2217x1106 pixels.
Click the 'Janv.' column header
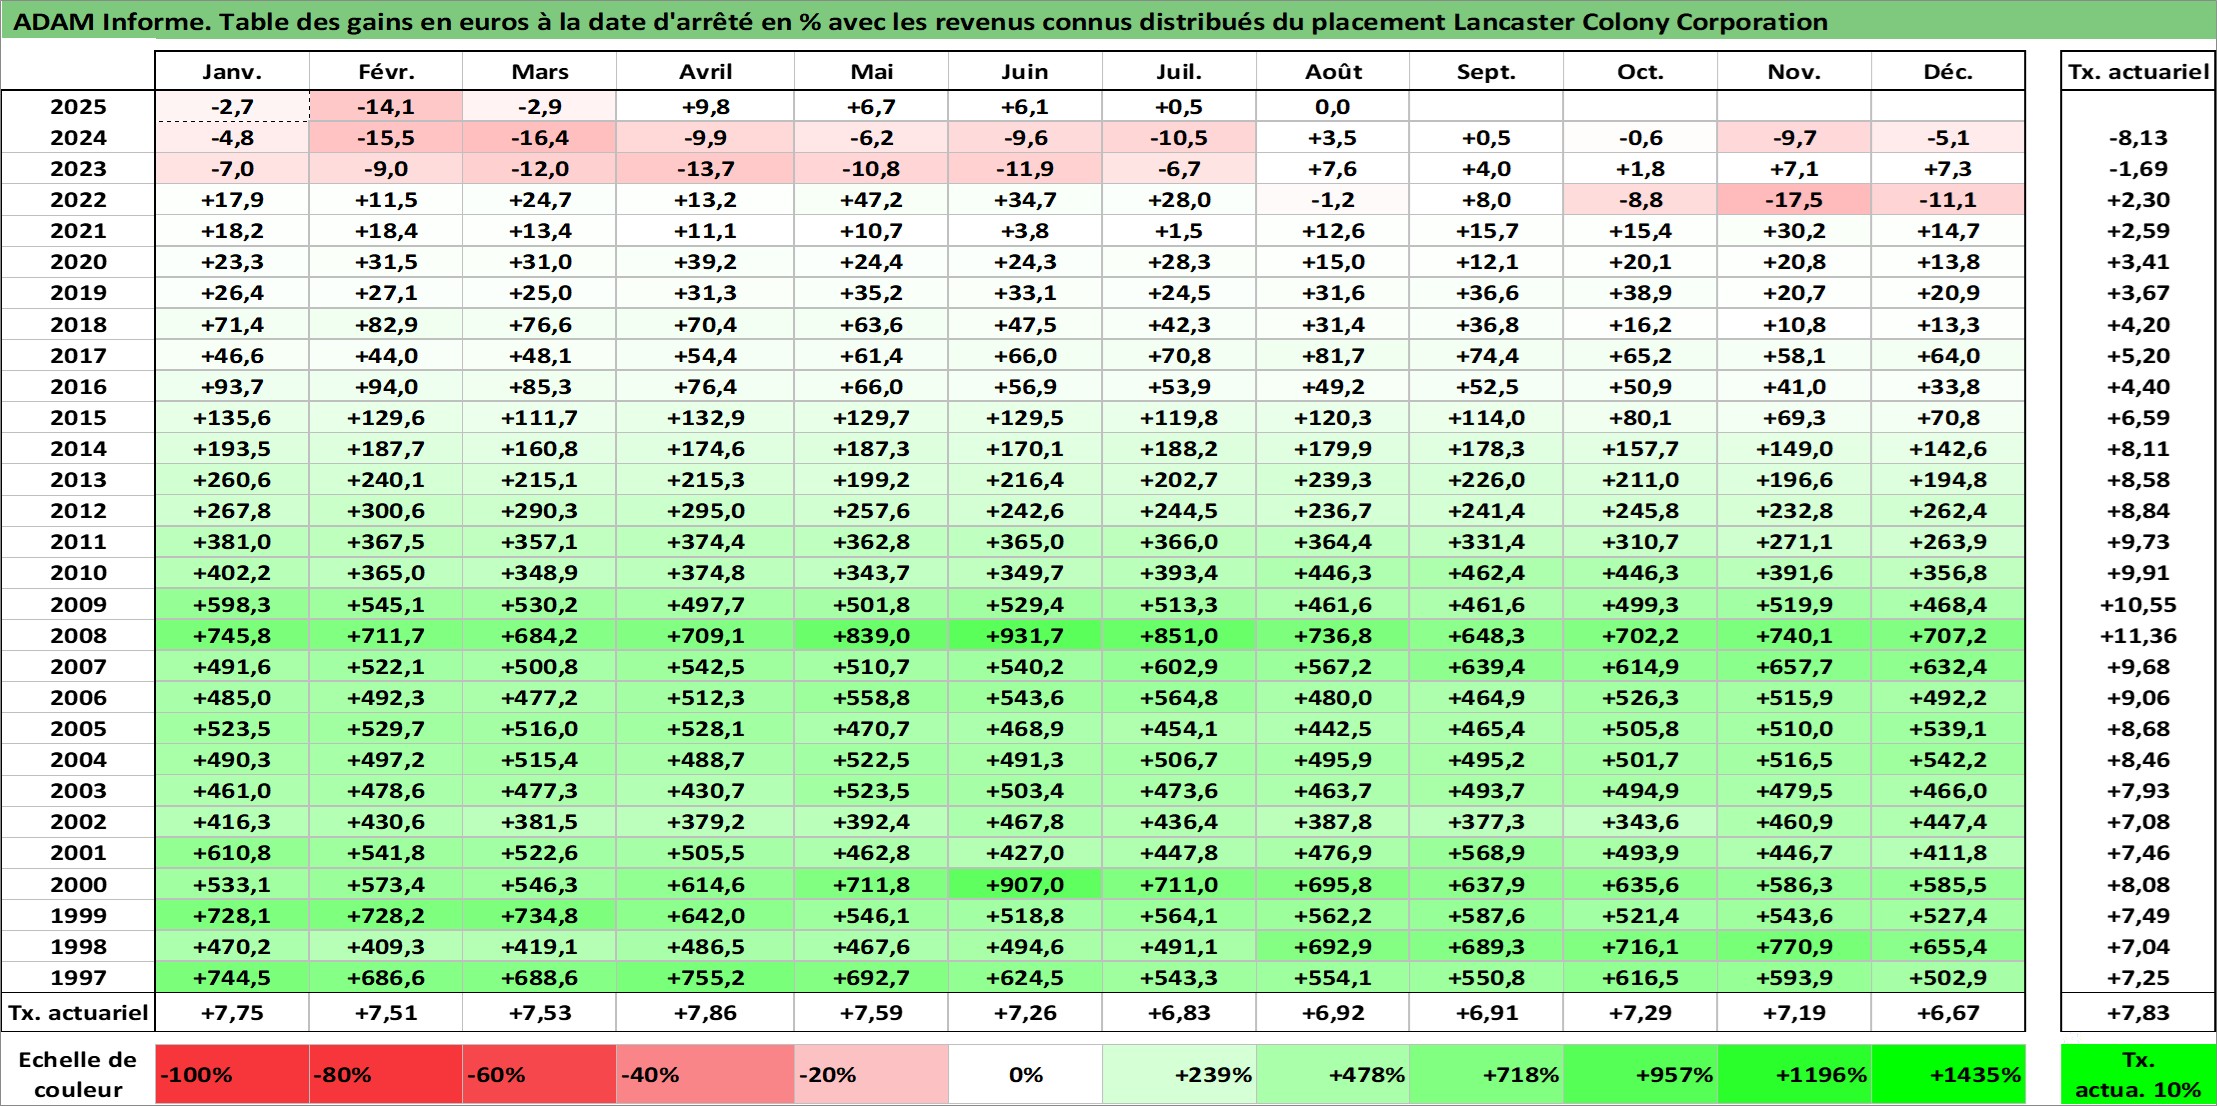(232, 72)
